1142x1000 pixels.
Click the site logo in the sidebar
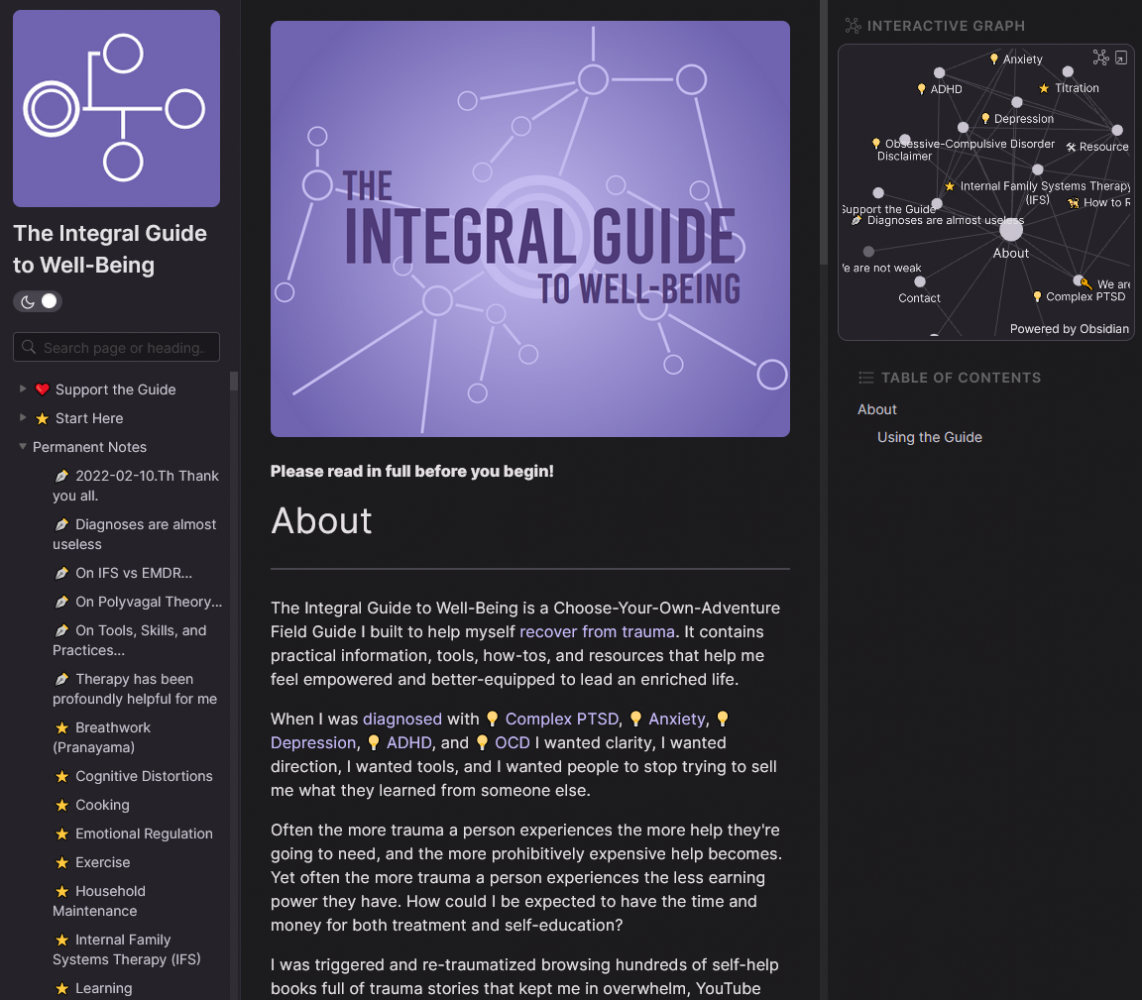(116, 108)
